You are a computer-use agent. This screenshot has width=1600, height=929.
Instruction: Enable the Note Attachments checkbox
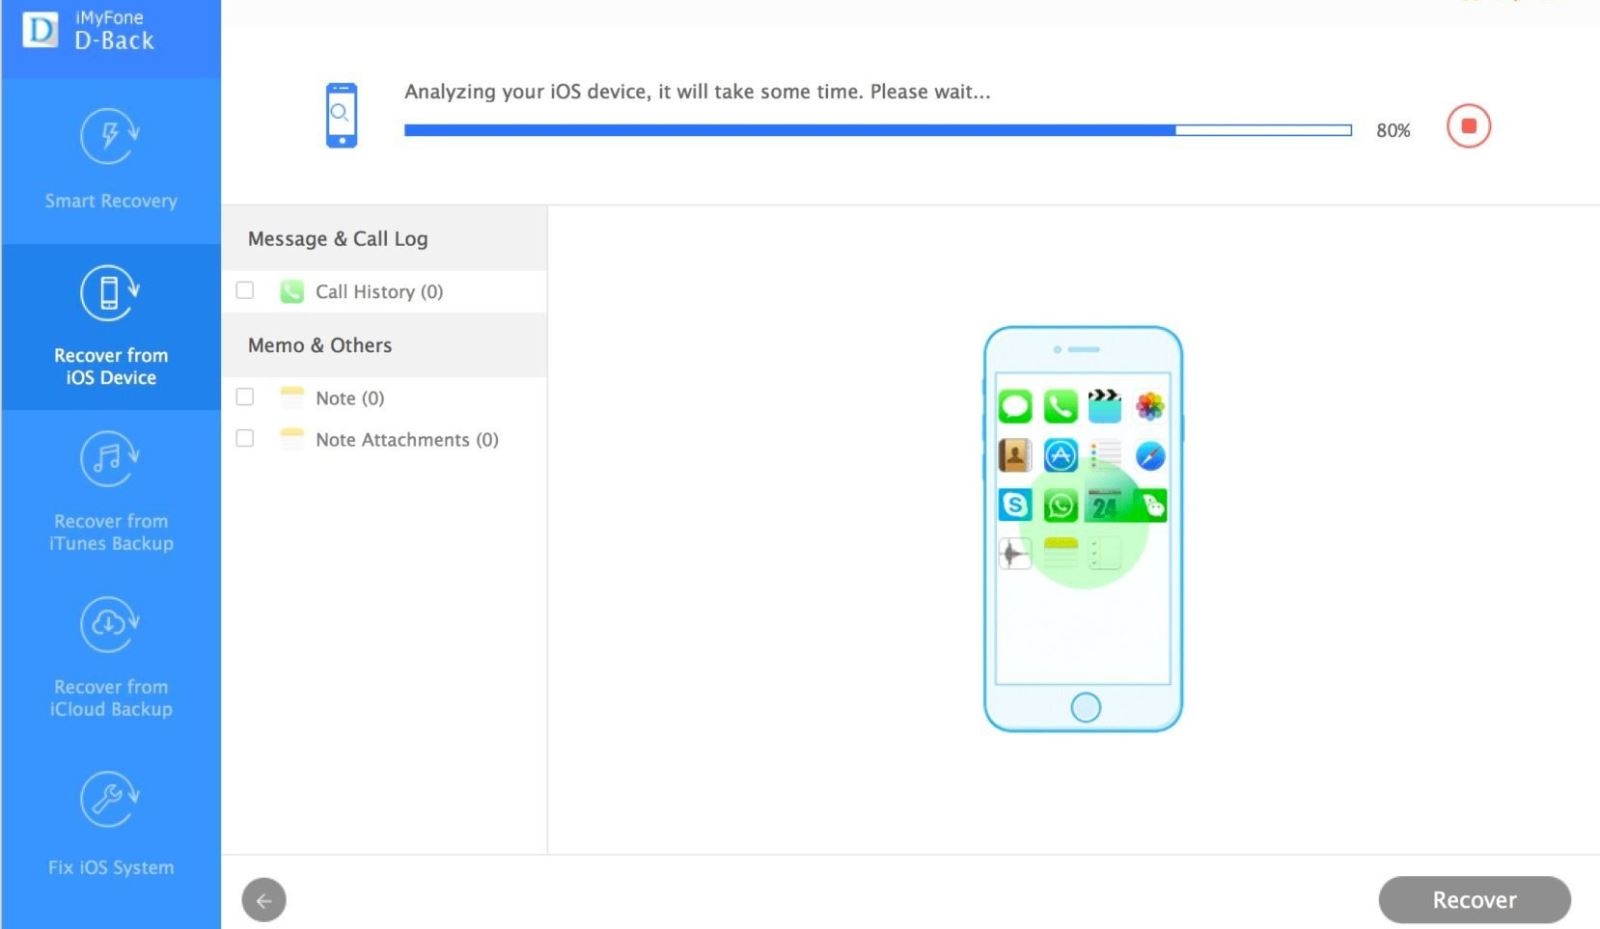coord(244,438)
